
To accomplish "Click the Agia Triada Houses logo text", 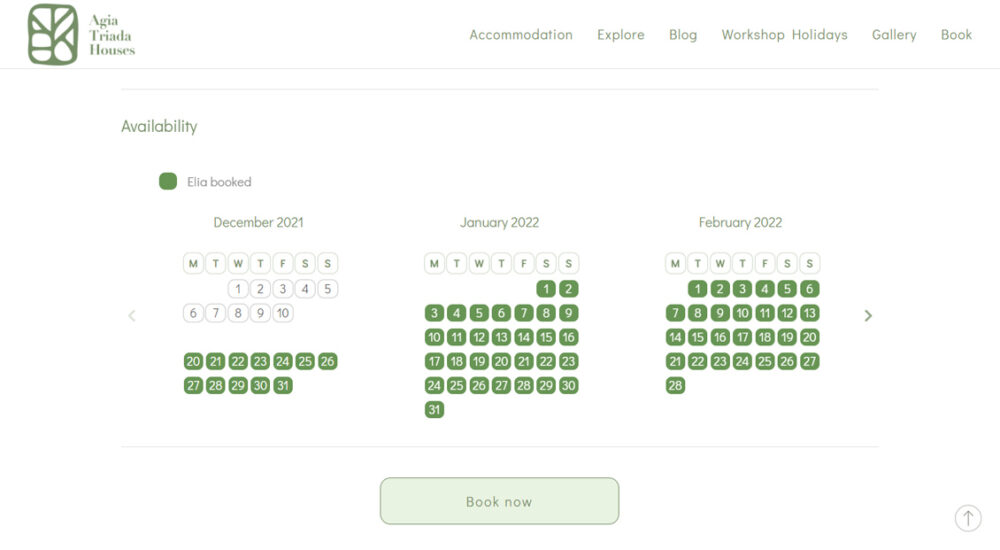I will point(111,35).
